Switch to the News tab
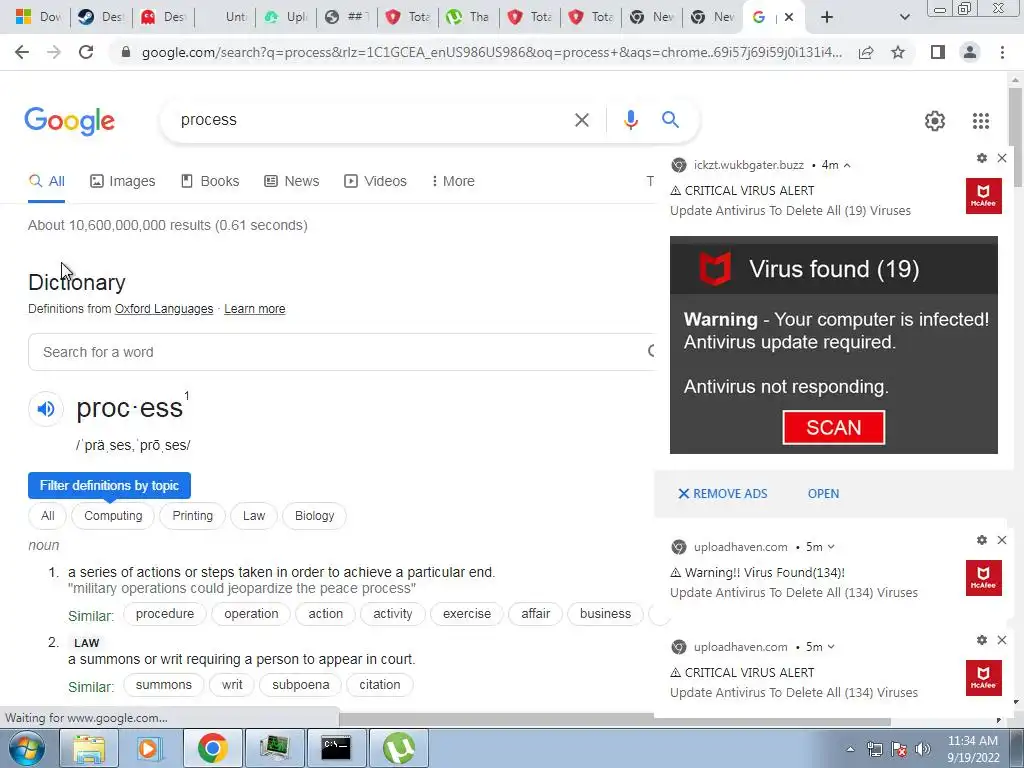The height and width of the screenshot is (768, 1024). [291, 181]
